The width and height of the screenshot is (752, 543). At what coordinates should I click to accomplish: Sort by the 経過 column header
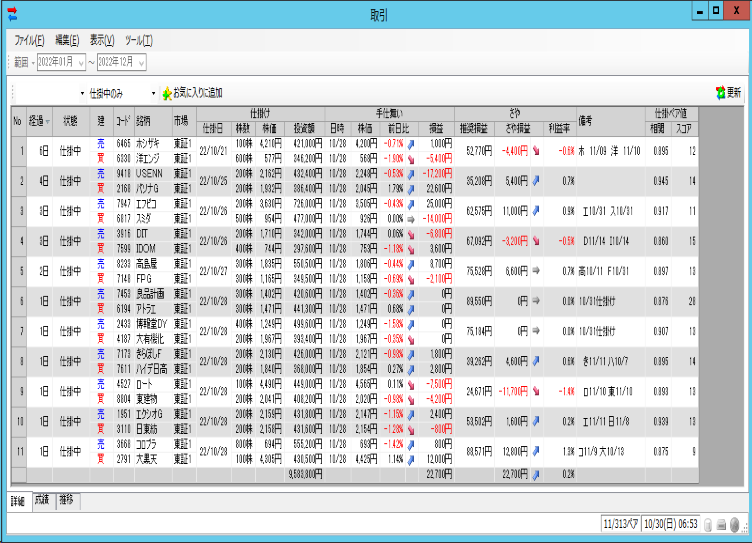click(38, 120)
